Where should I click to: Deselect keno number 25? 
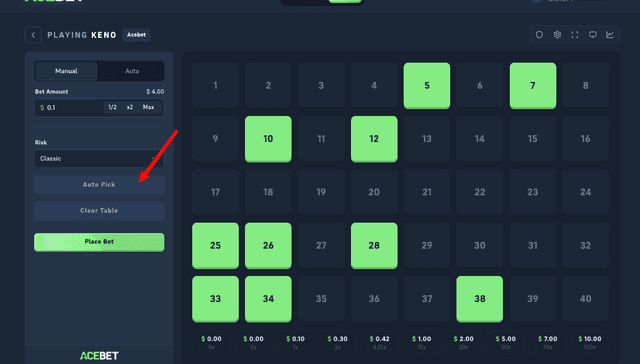click(x=216, y=246)
